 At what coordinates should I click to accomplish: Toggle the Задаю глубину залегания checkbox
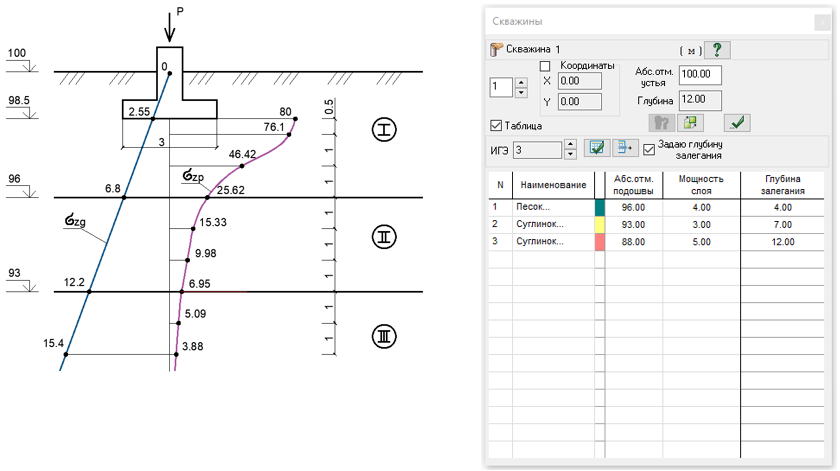(649, 149)
